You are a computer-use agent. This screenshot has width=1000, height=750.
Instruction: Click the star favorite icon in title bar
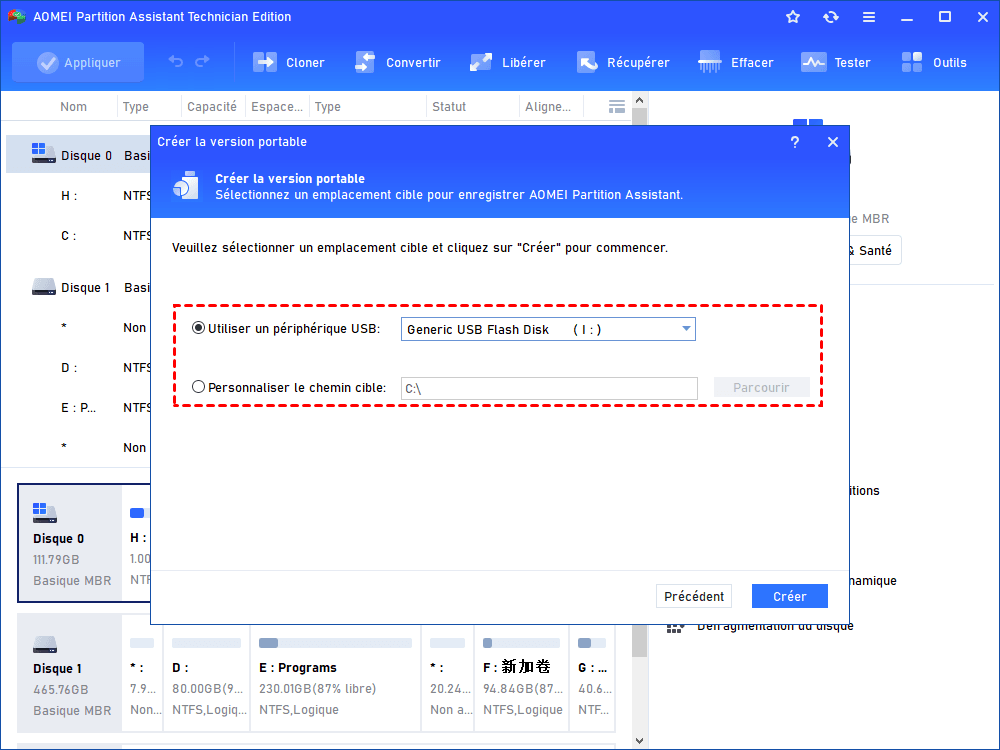pyautogui.click(x=793, y=17)
